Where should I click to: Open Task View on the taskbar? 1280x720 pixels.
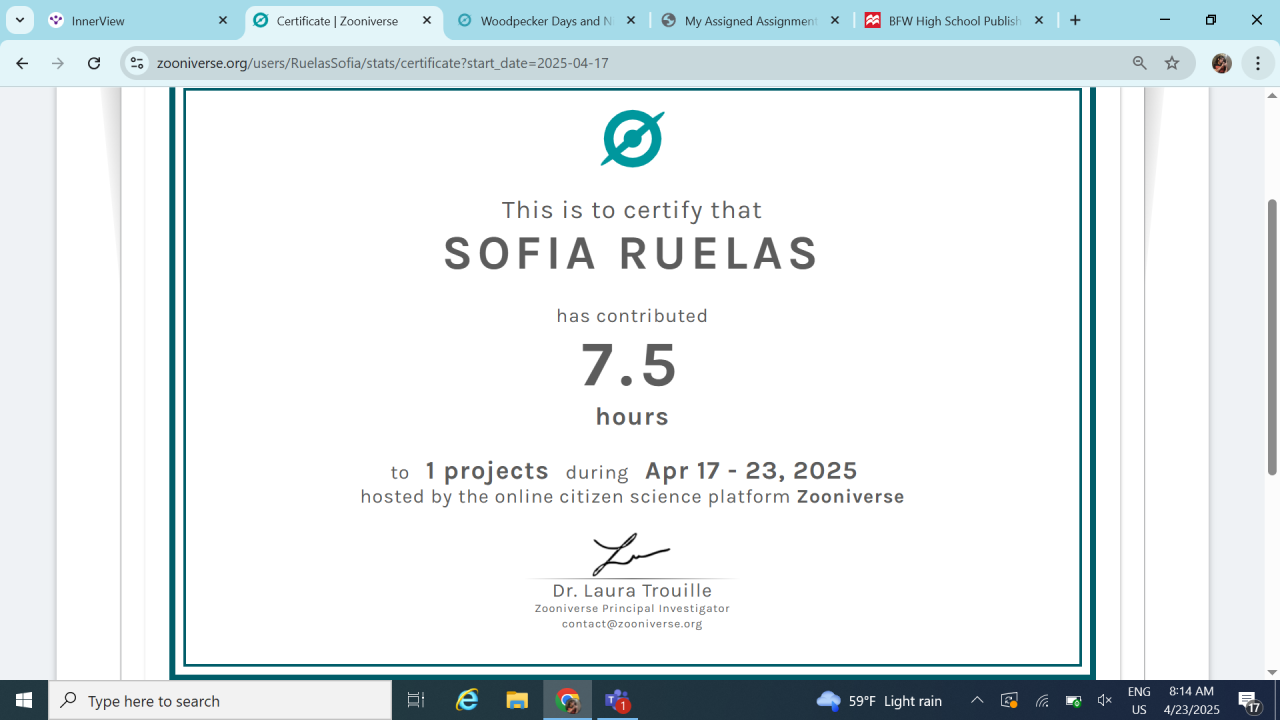click(x=416, y=700)
